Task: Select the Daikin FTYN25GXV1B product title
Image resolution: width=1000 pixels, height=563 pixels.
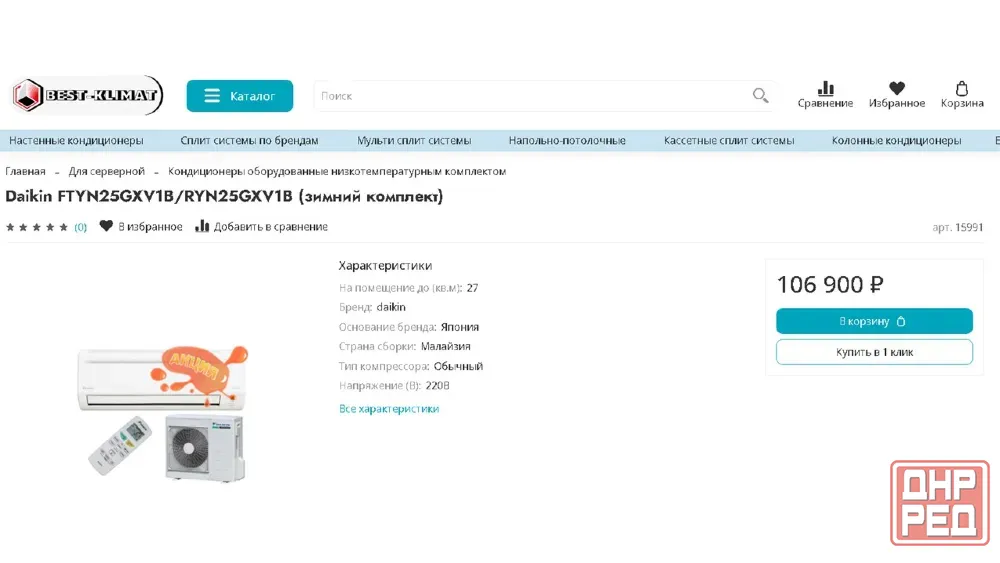Action: pos(224,196)
